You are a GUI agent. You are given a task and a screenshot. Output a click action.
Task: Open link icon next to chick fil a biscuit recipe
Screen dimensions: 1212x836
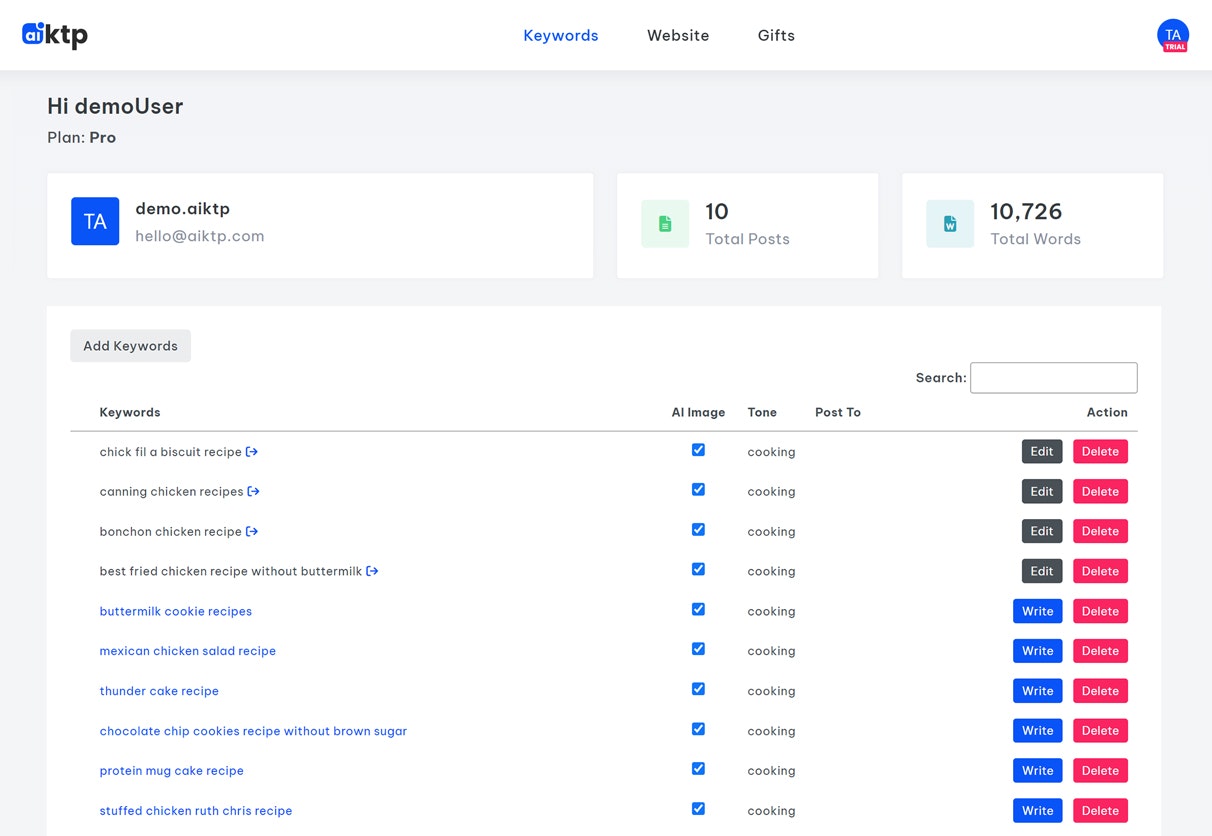252,452
